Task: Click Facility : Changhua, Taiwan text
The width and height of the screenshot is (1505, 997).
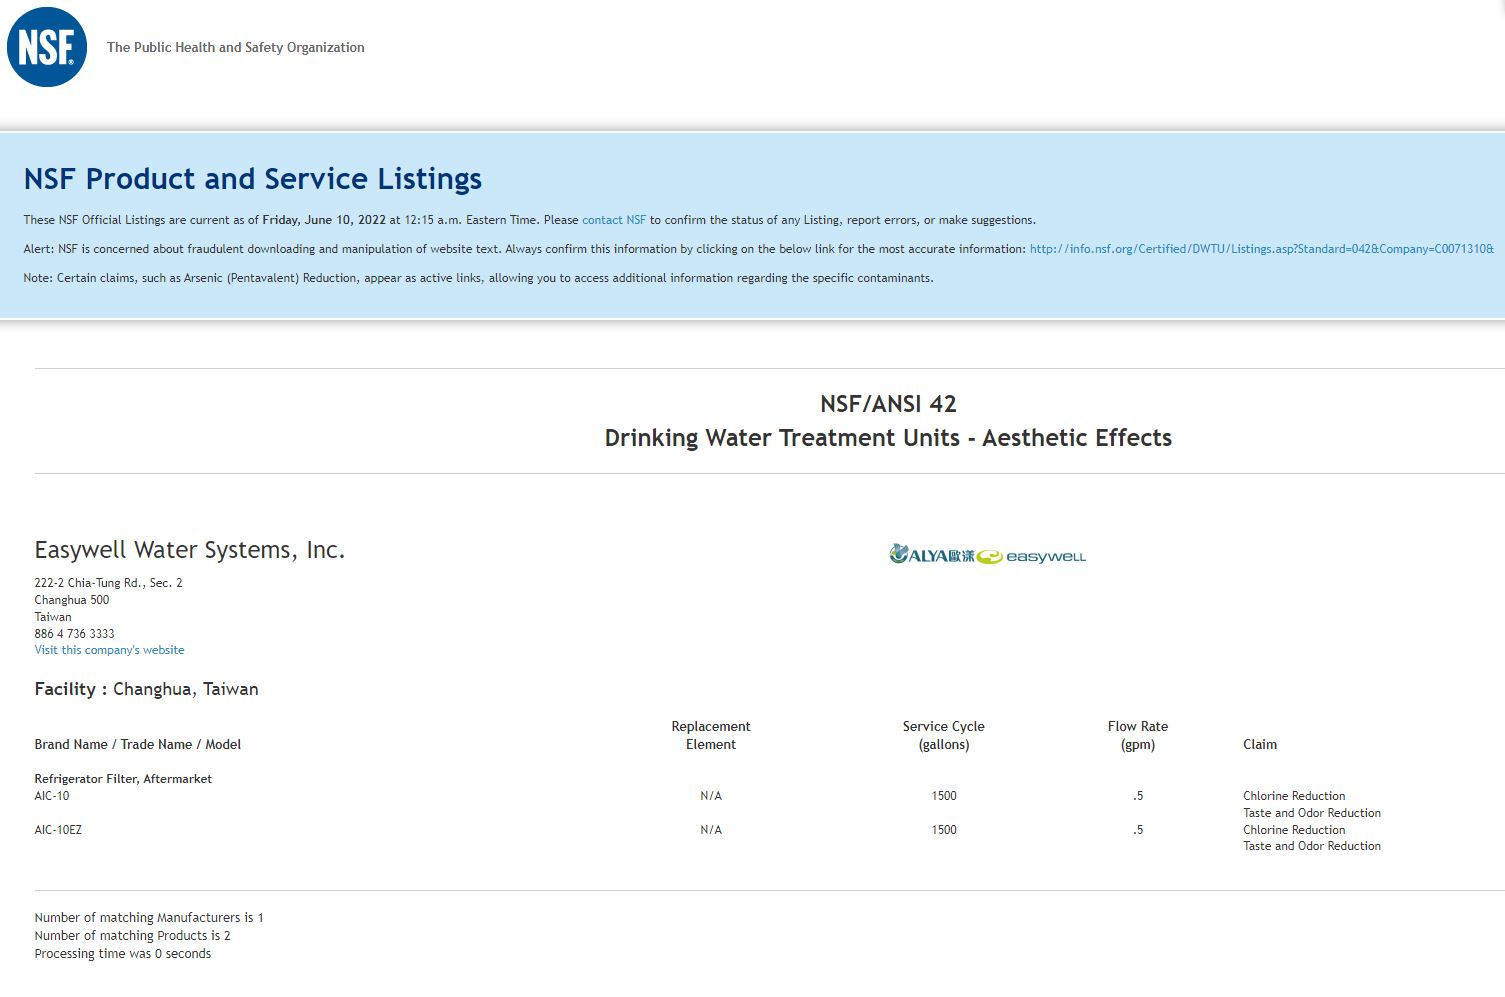Action: point(146,689)
